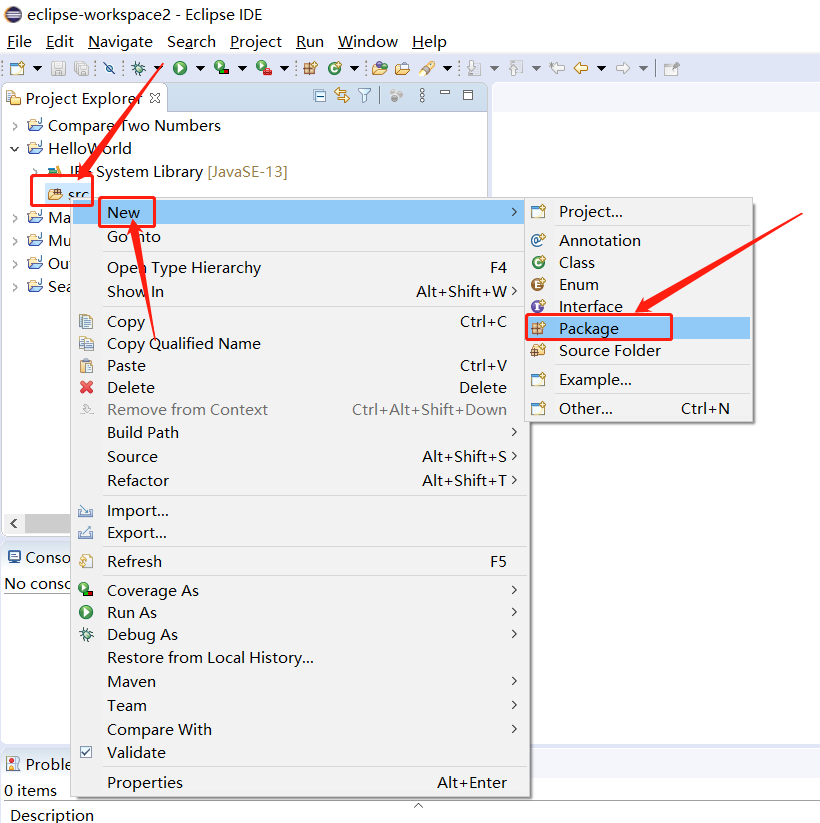The height and width of the screenshot is (823, 820).
Task: Click Refresh in the context menu
Action: [299, 561]
